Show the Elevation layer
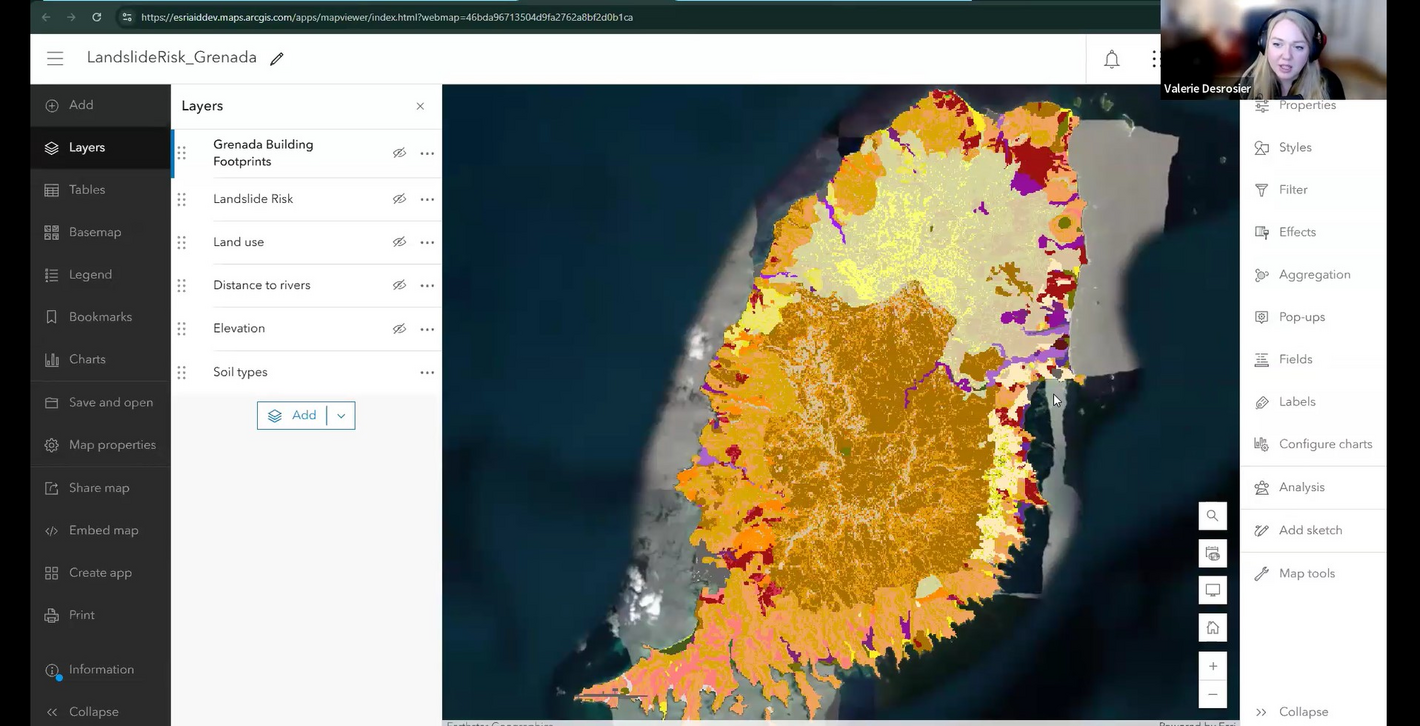This screenshot has width=1420, height=726. [399, 328]
